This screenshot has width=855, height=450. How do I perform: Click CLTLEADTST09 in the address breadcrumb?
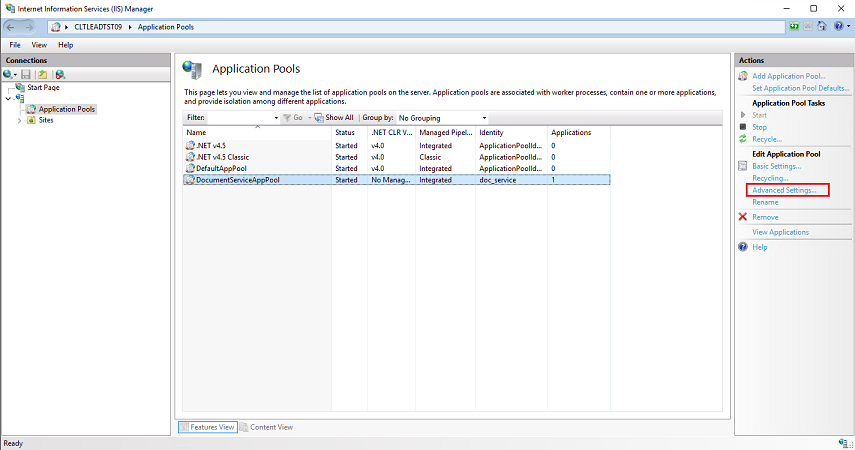(98, 27)
